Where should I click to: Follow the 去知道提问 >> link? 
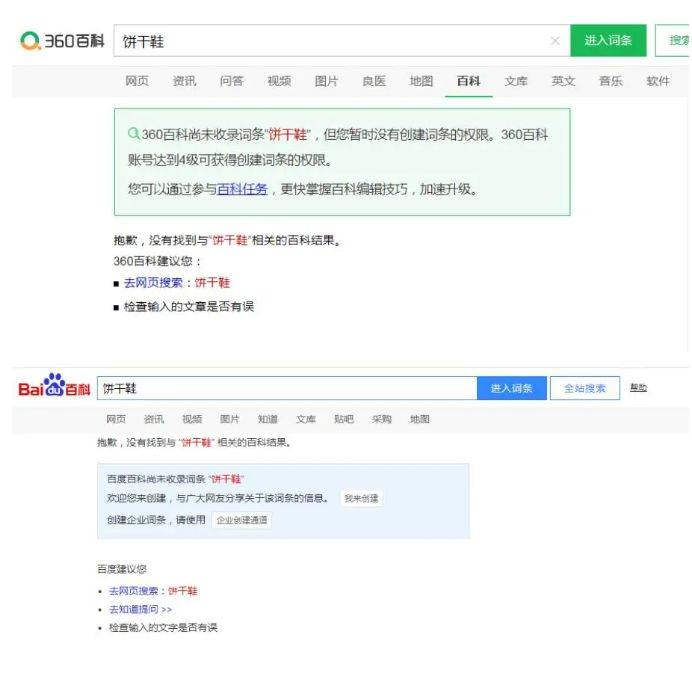click(x=140, y=609)
